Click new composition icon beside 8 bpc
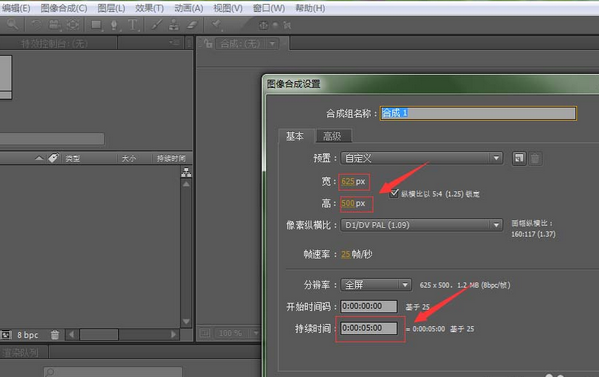The width and height of the screenshot is (599, 377). coord(6,335)
